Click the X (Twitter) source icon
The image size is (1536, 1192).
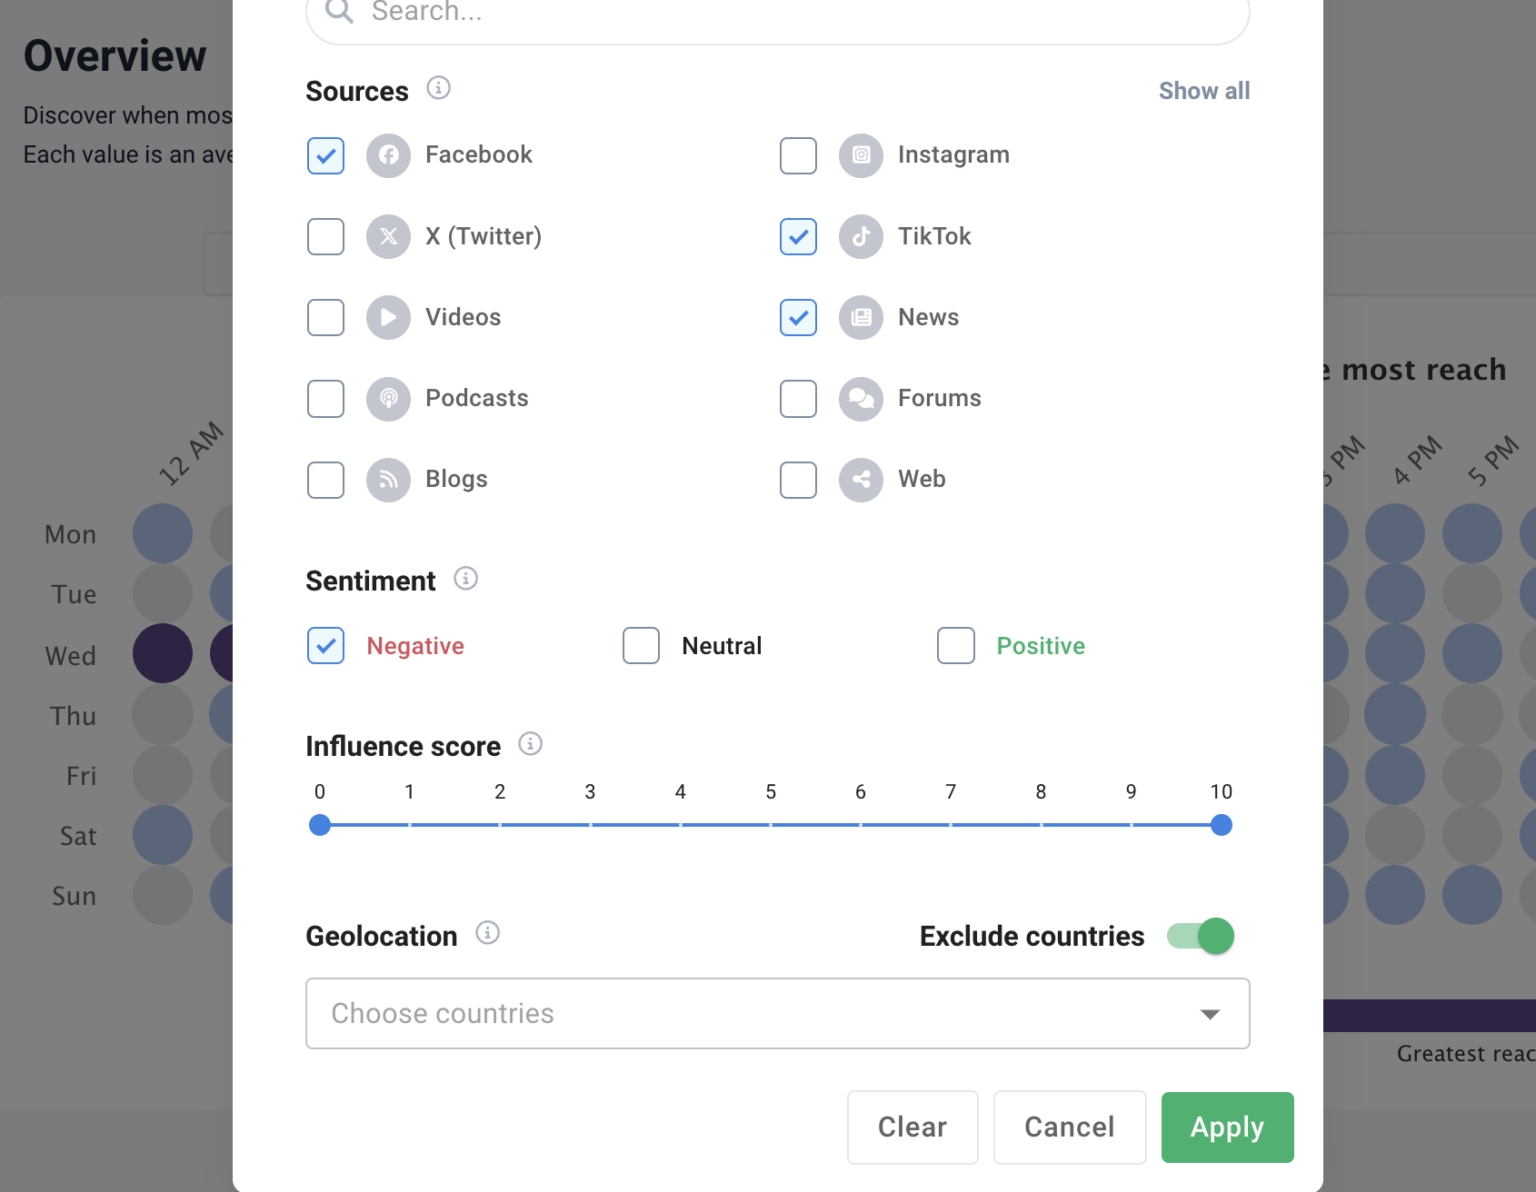pyautogui.click(x=388, y=237)
